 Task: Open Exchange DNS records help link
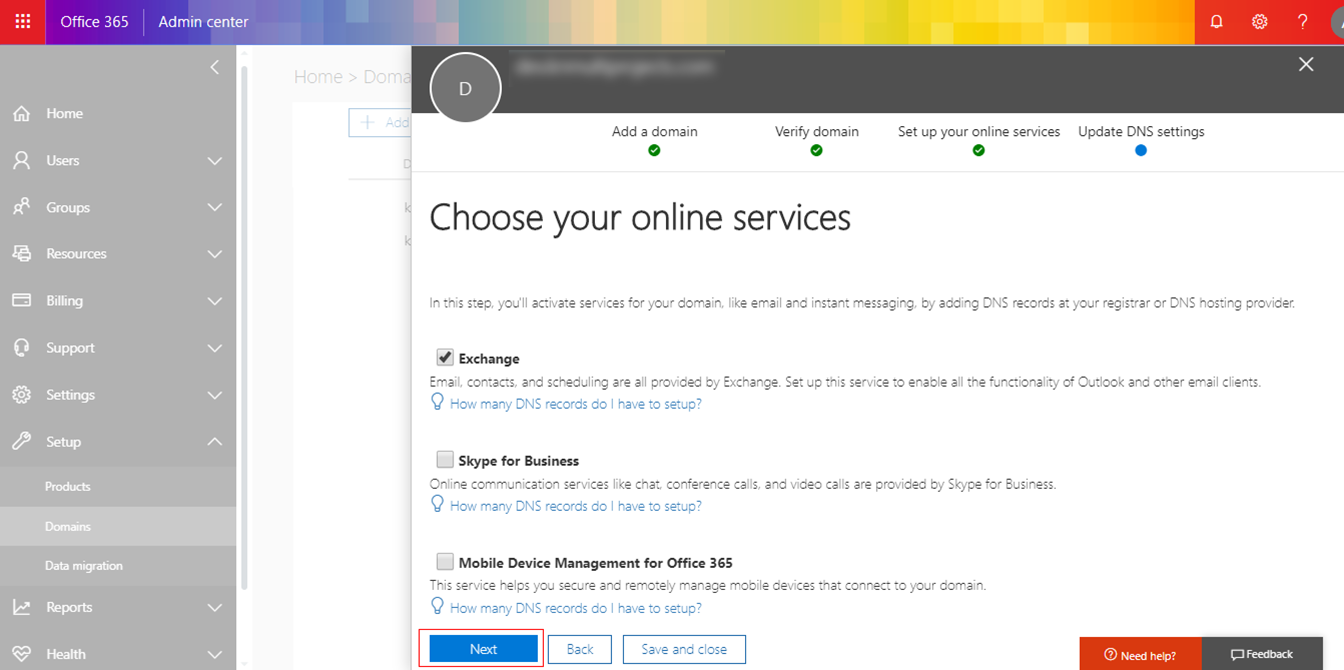coord(576,404)
